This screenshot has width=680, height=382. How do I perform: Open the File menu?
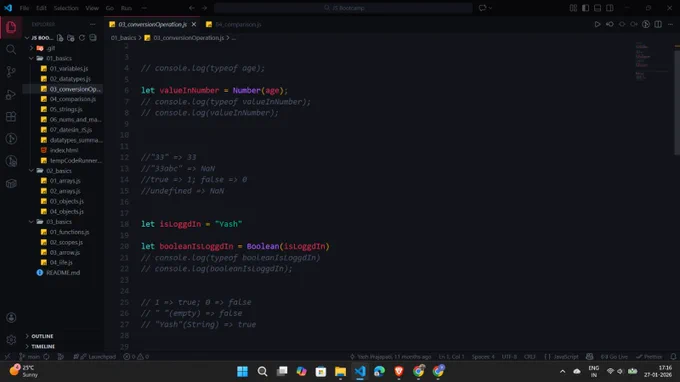tap(24, 8)
